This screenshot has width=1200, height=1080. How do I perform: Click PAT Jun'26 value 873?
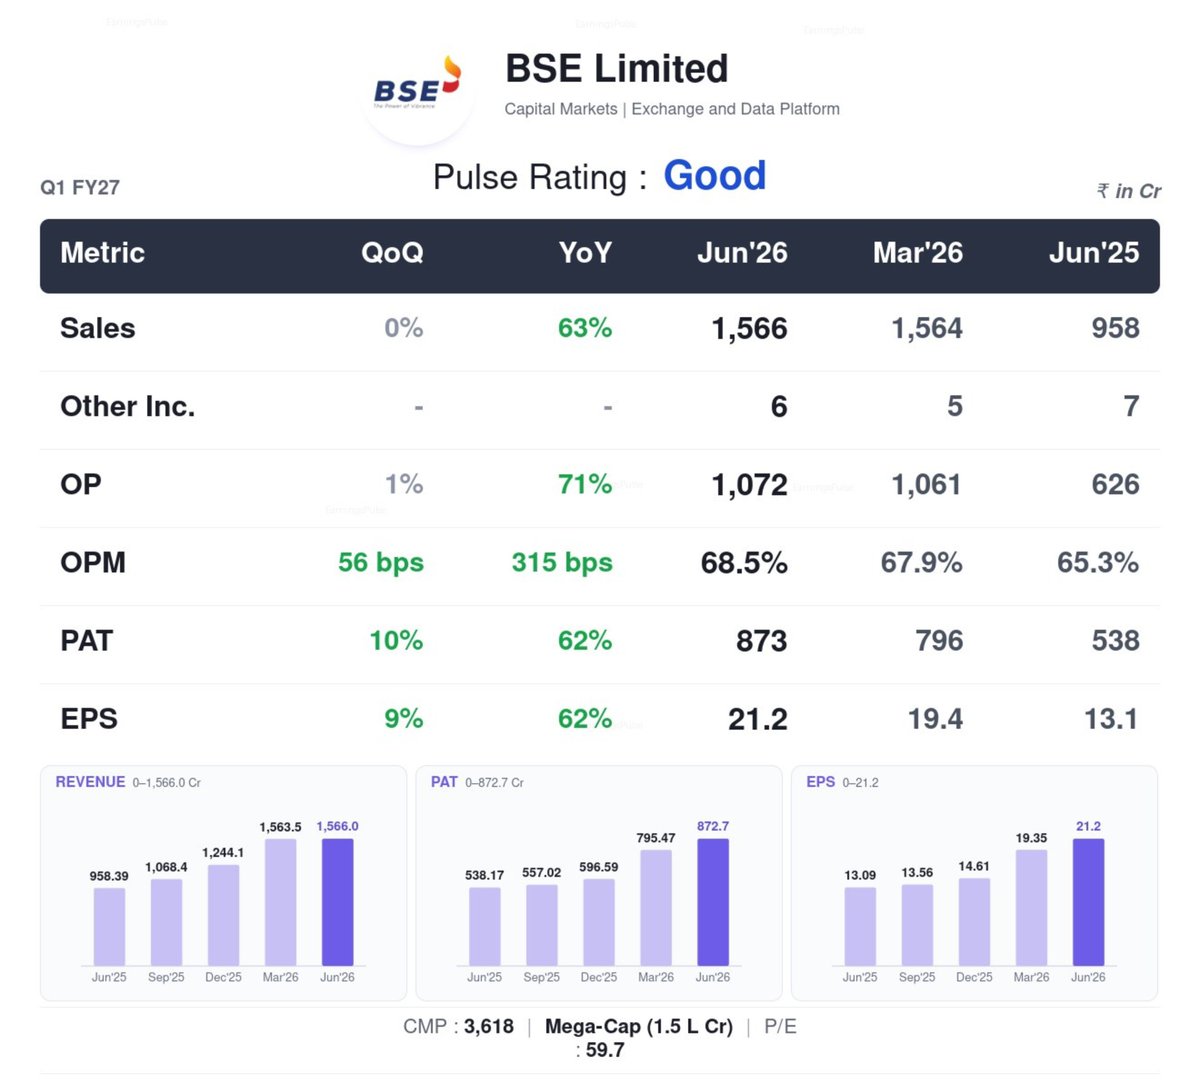coord(762,641)
